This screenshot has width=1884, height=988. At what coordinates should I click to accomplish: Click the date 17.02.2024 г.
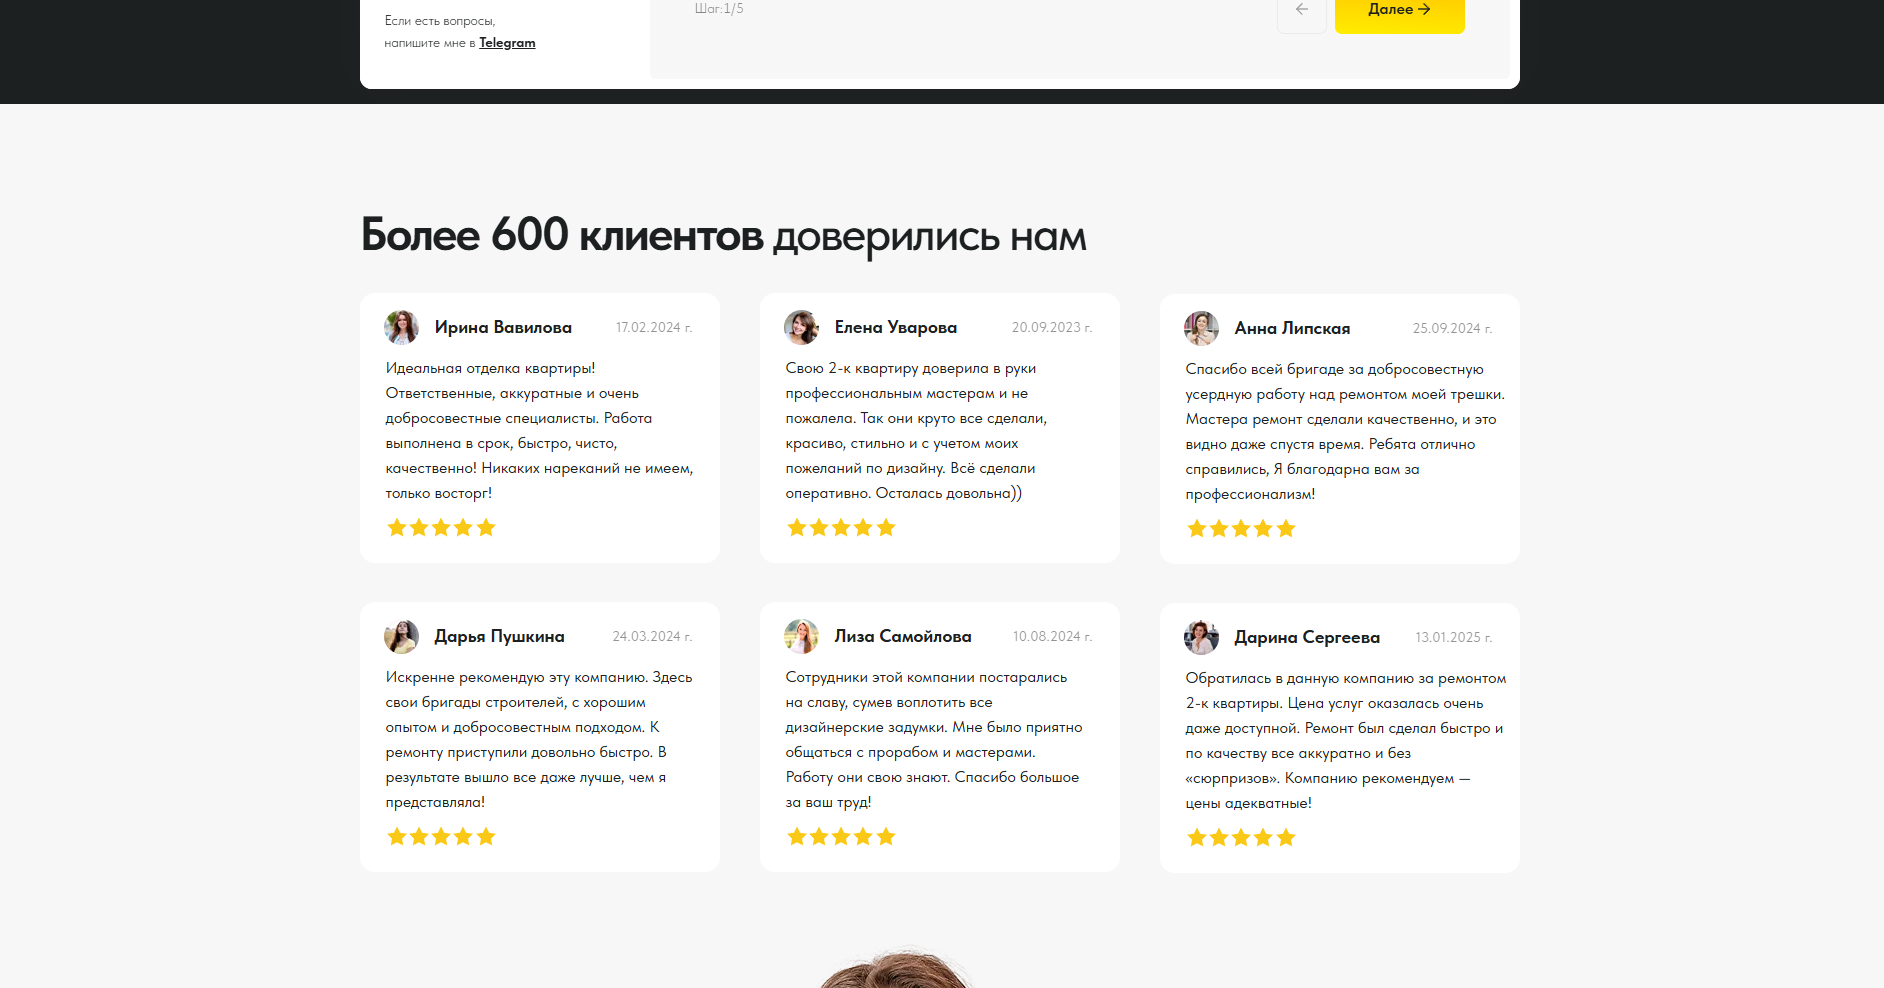(654, 327)
